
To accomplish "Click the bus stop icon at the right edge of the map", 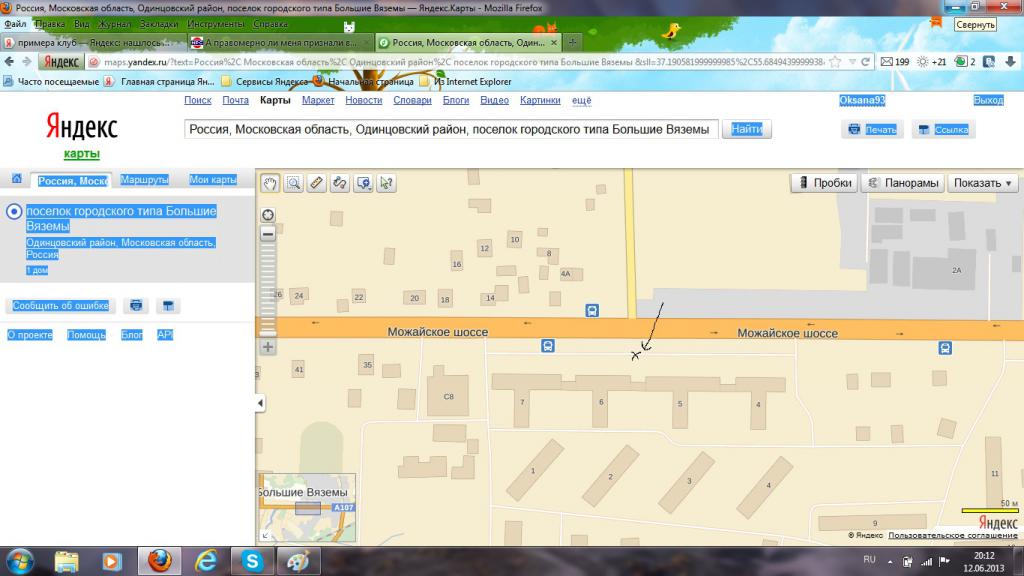I will (x=945, y=348).
